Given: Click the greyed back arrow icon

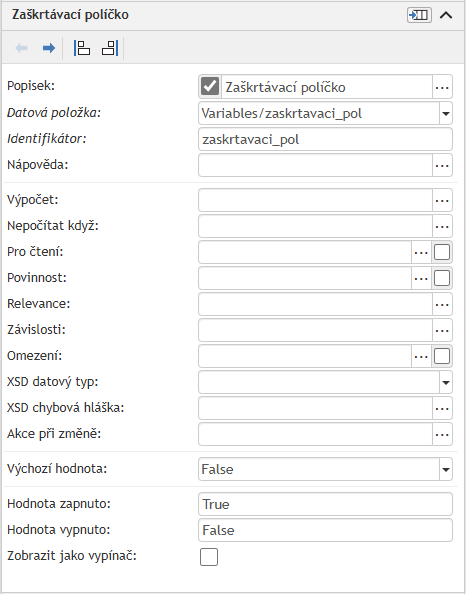Looking at the screenshot, I should (21, 48).
